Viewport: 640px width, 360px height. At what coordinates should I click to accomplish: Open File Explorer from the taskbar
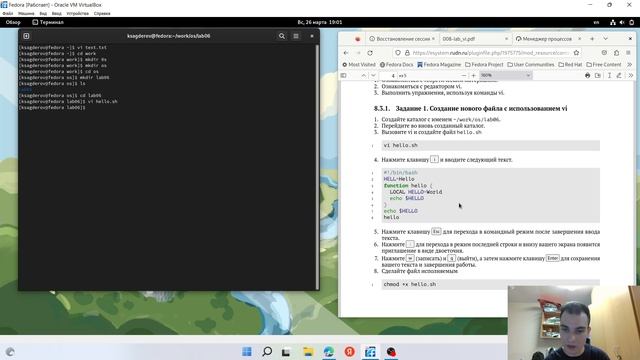(308, 351)
